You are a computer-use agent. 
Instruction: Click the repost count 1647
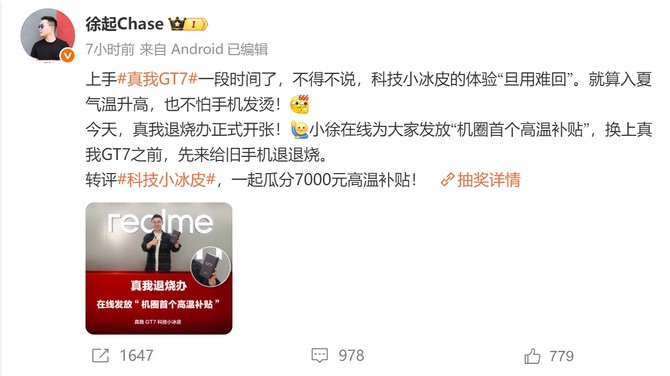pos(136,355)
